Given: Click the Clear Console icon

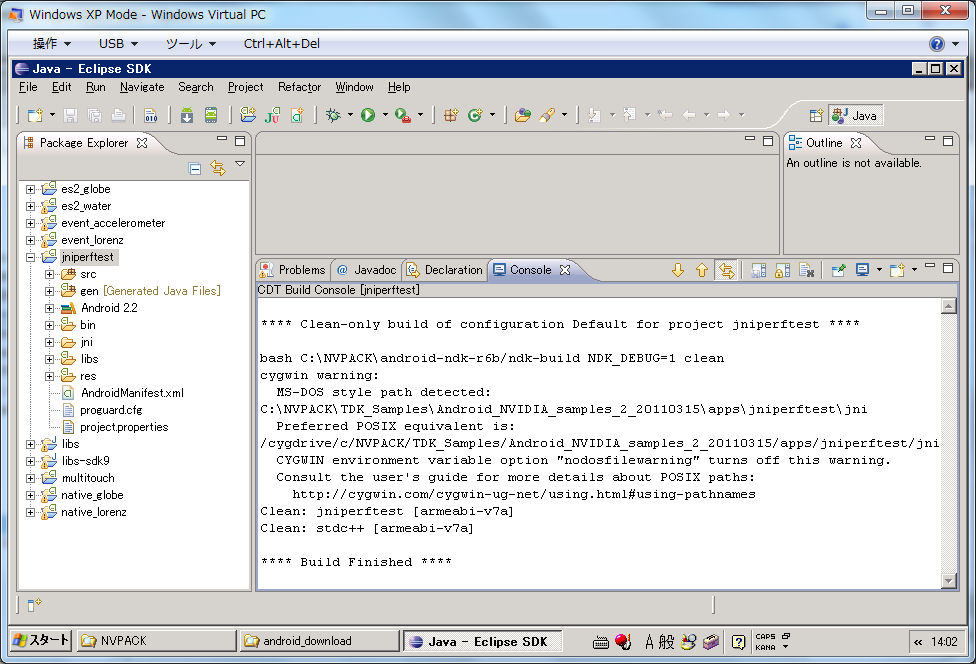Looking at the screenshot, I should point(807,270).
